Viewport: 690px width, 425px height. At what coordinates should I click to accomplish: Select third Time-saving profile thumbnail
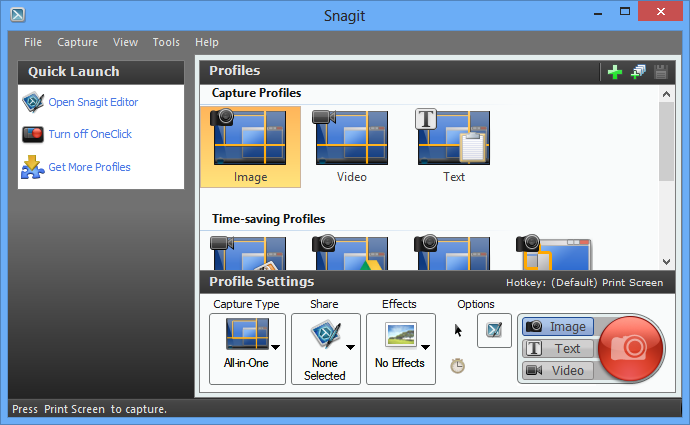[452, 253]
